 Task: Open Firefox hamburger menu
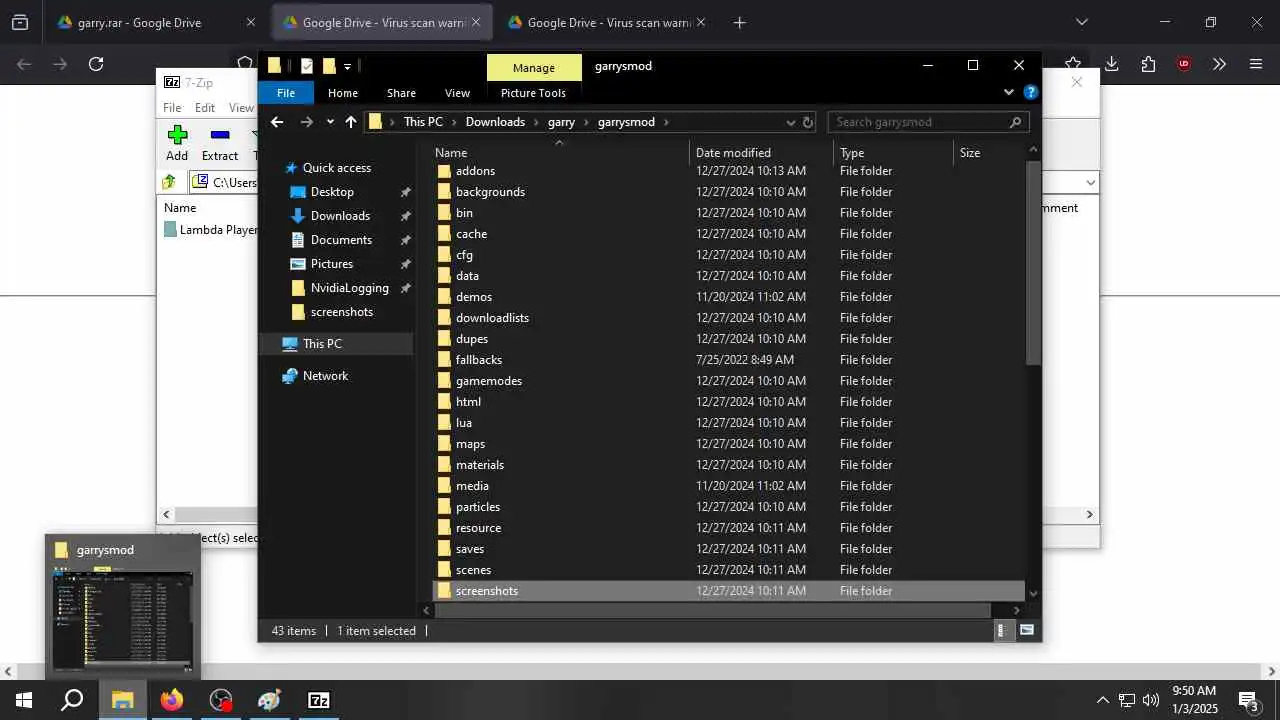point(1256,64)
